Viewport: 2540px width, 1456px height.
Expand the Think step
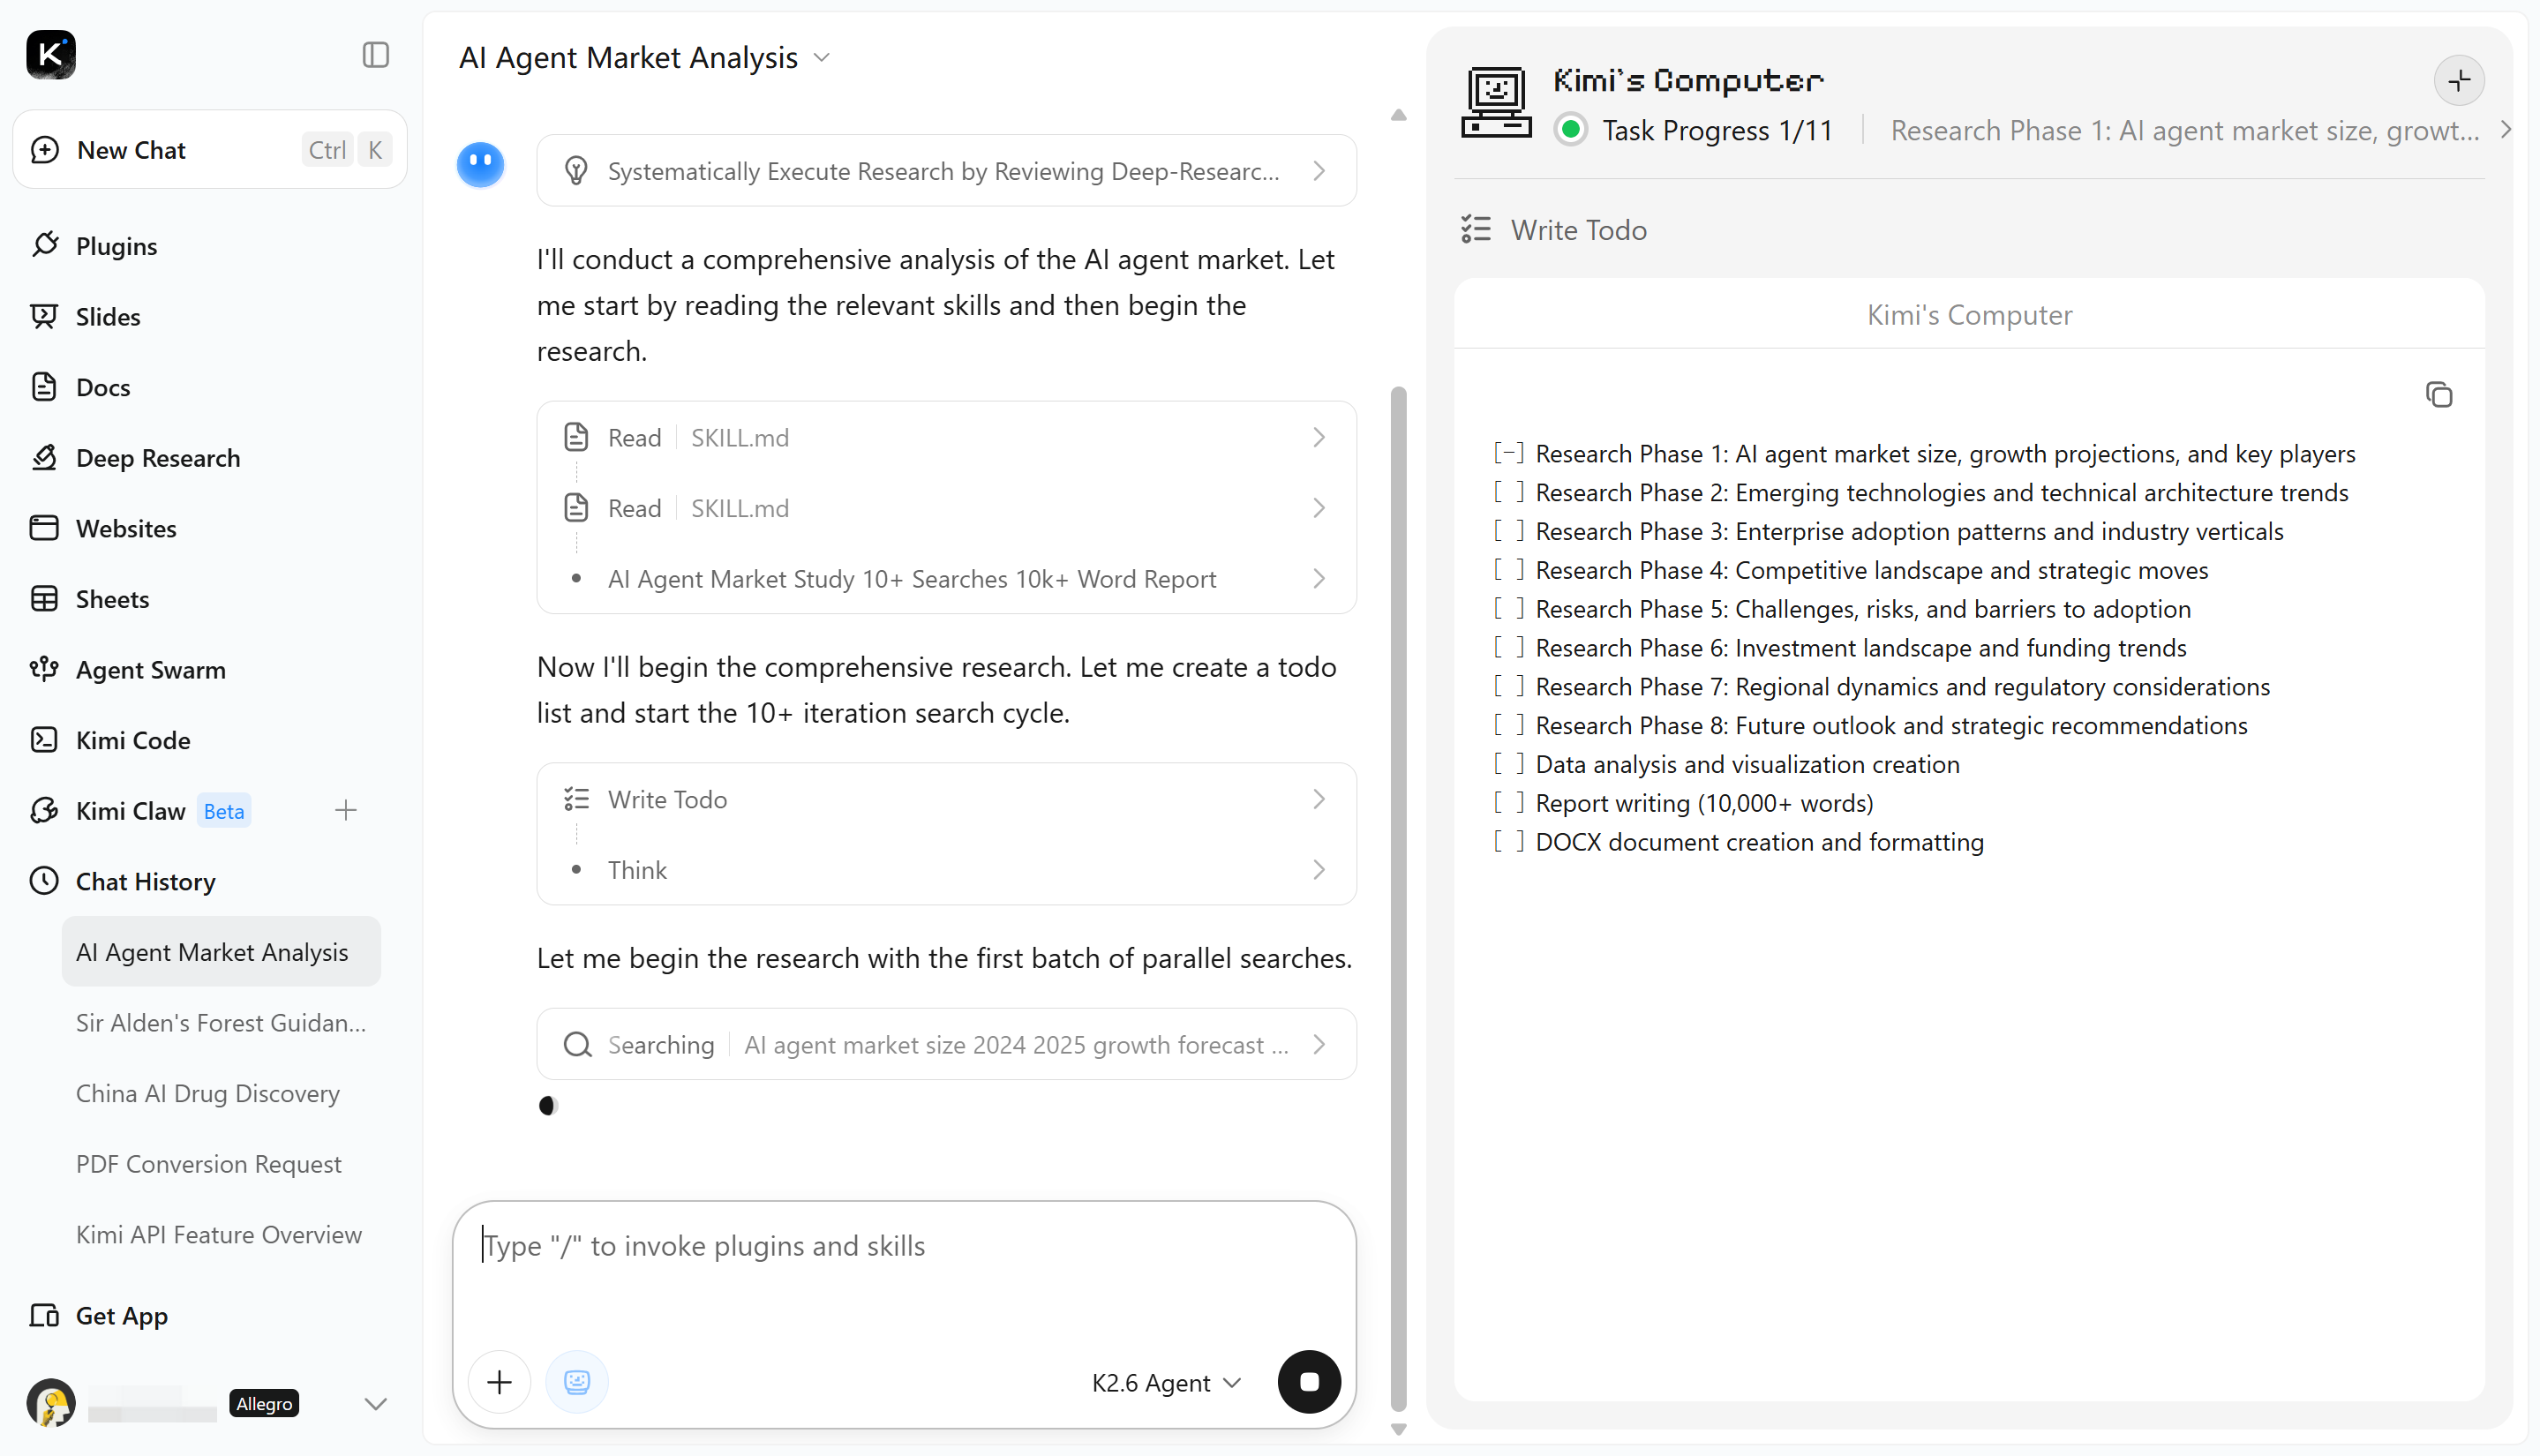point(946,870)
